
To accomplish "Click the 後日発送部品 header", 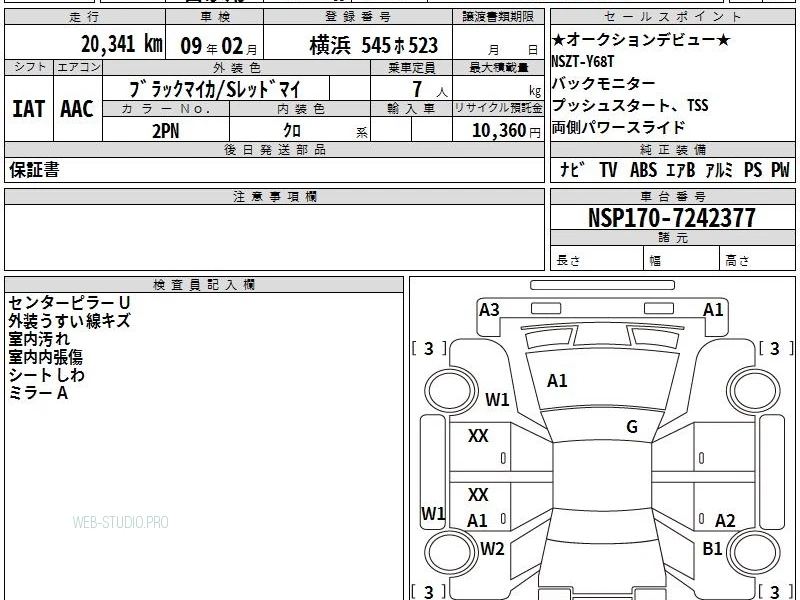I will tap(274, 149).
